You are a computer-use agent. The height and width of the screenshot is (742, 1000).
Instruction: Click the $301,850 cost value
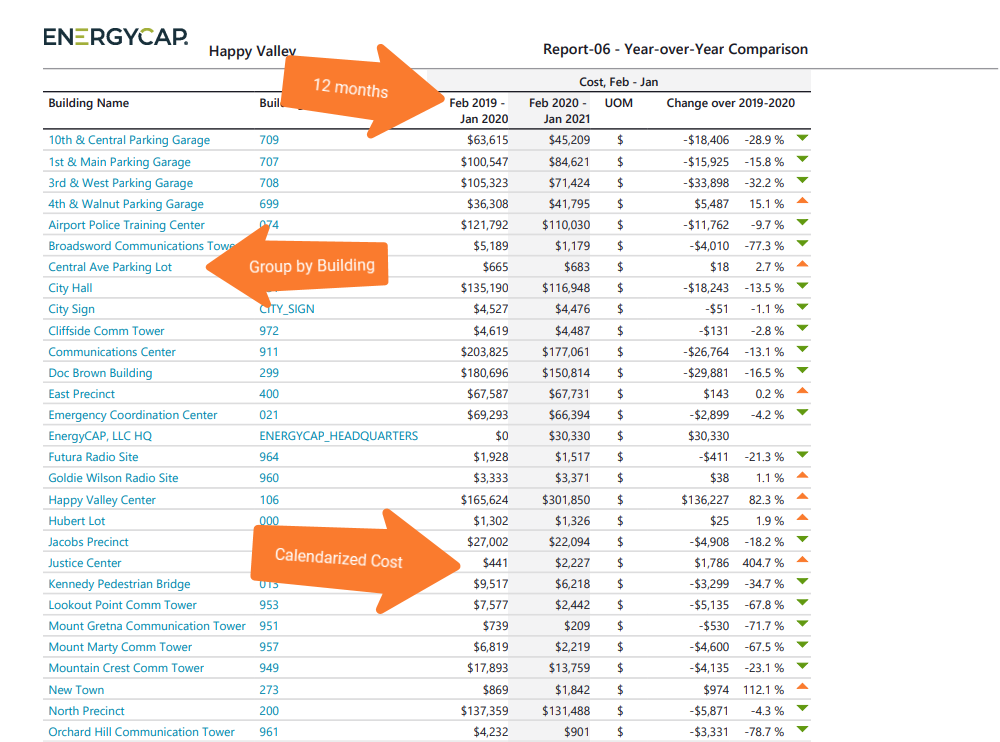(566, 500)
